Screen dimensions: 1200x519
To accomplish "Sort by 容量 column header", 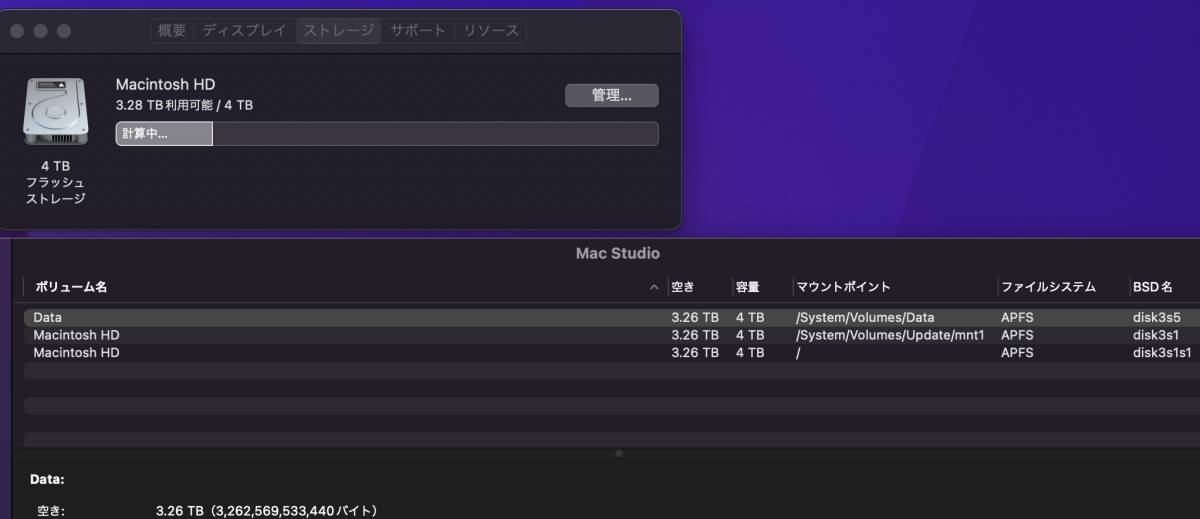I will tap(748, 287).
